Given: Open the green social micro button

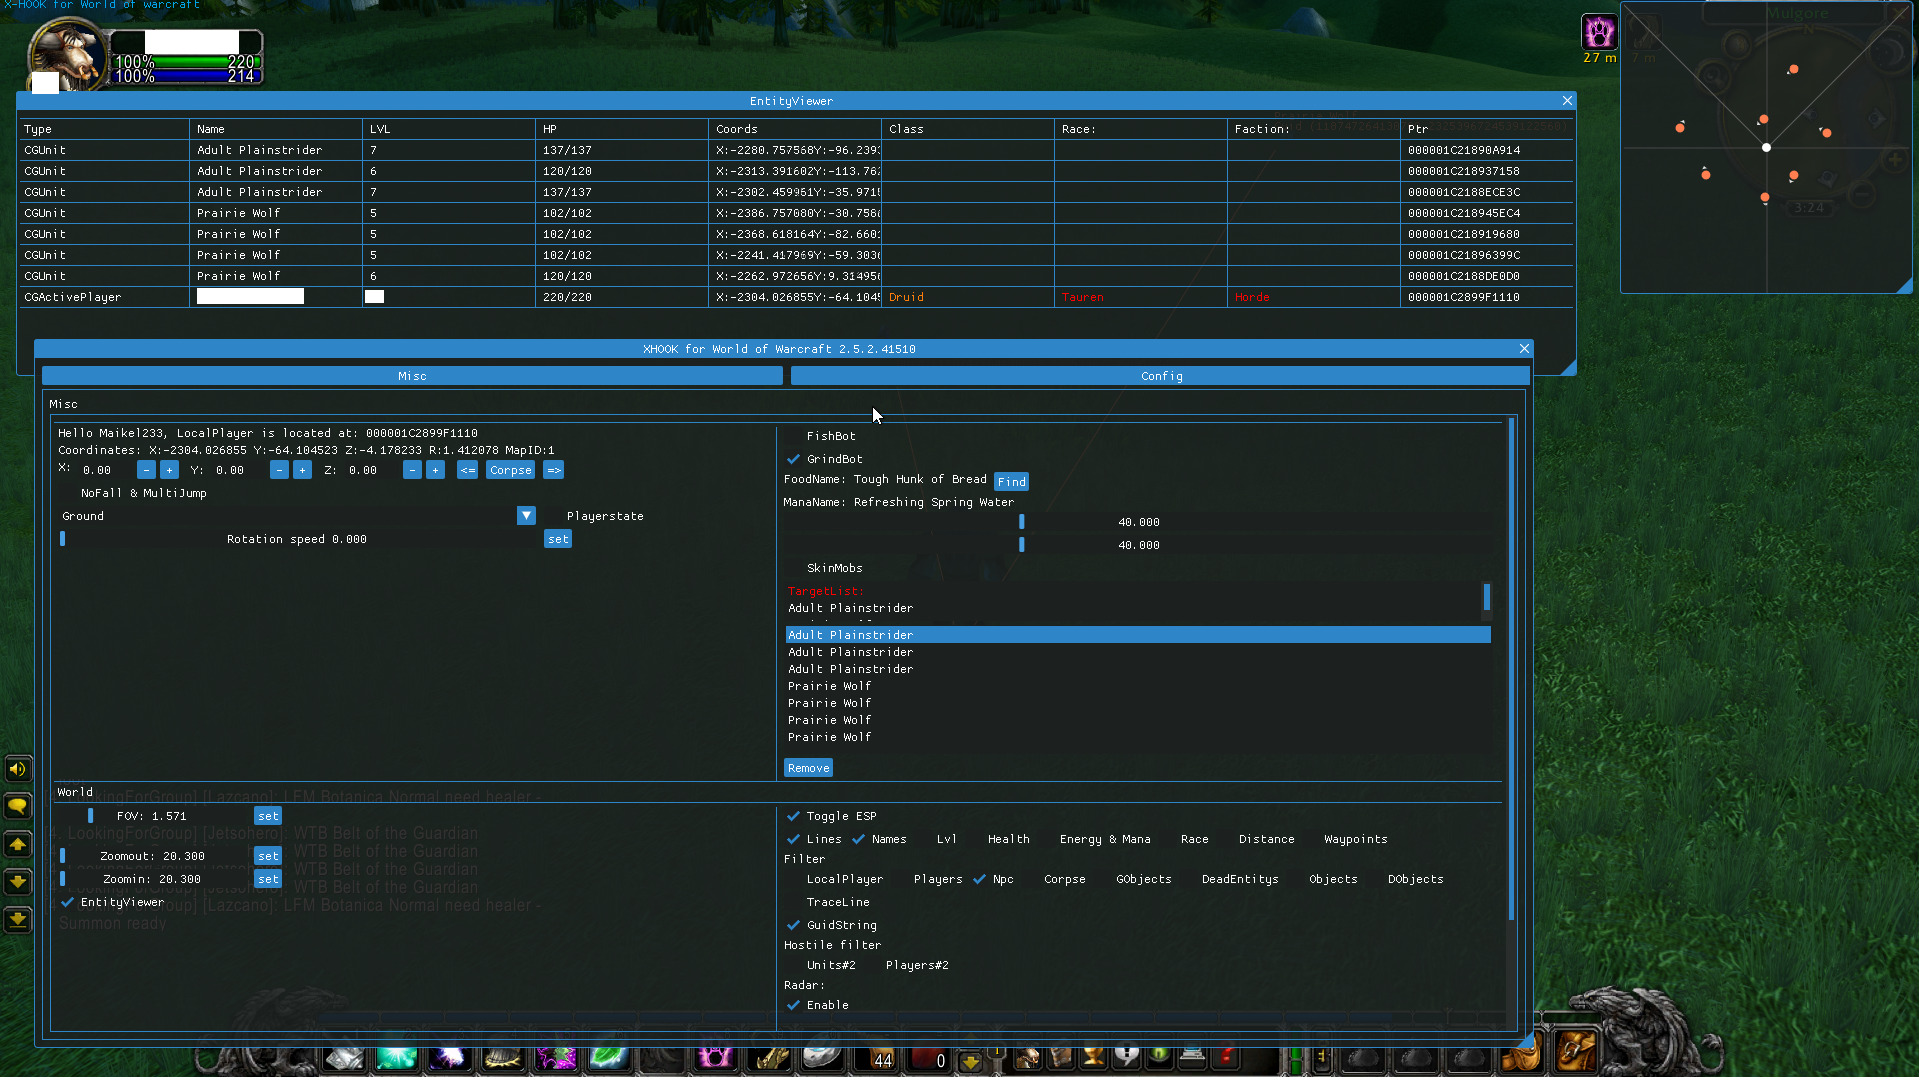Looking at the screenshot, I should click(1159, 1057).
